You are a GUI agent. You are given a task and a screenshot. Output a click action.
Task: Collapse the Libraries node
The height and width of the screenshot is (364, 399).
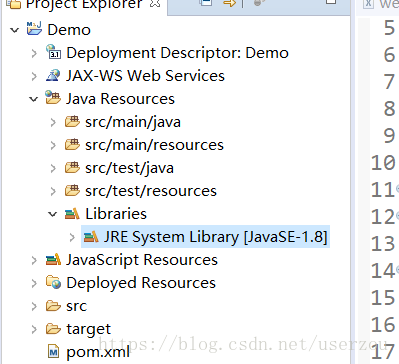pyautogui.click(x=53, y=214)
